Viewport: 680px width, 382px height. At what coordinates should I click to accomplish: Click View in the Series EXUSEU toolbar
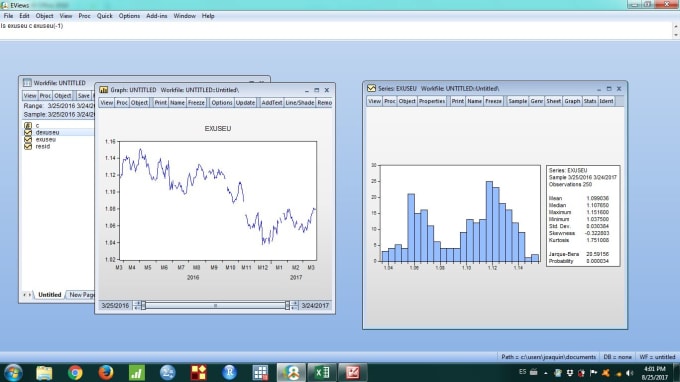(374, 101)
